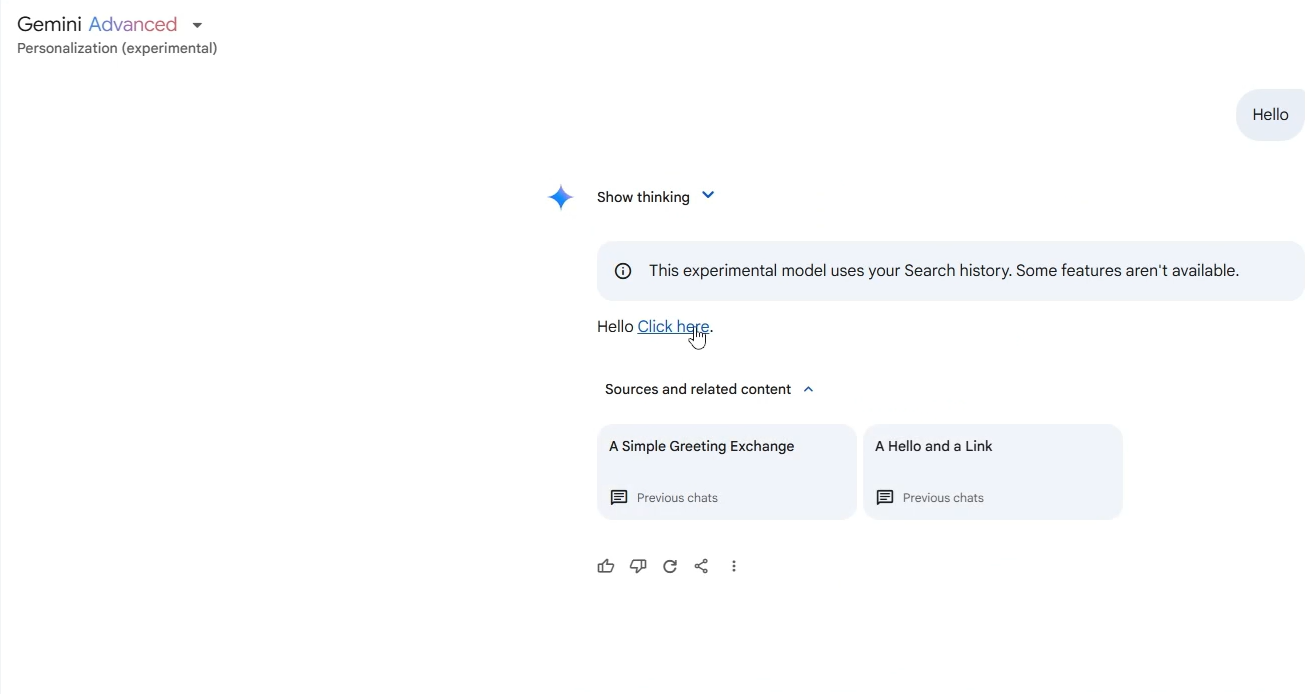
Task: Click 'Previous chats' under Hello and Link card
Action: (x=943, y=498)
